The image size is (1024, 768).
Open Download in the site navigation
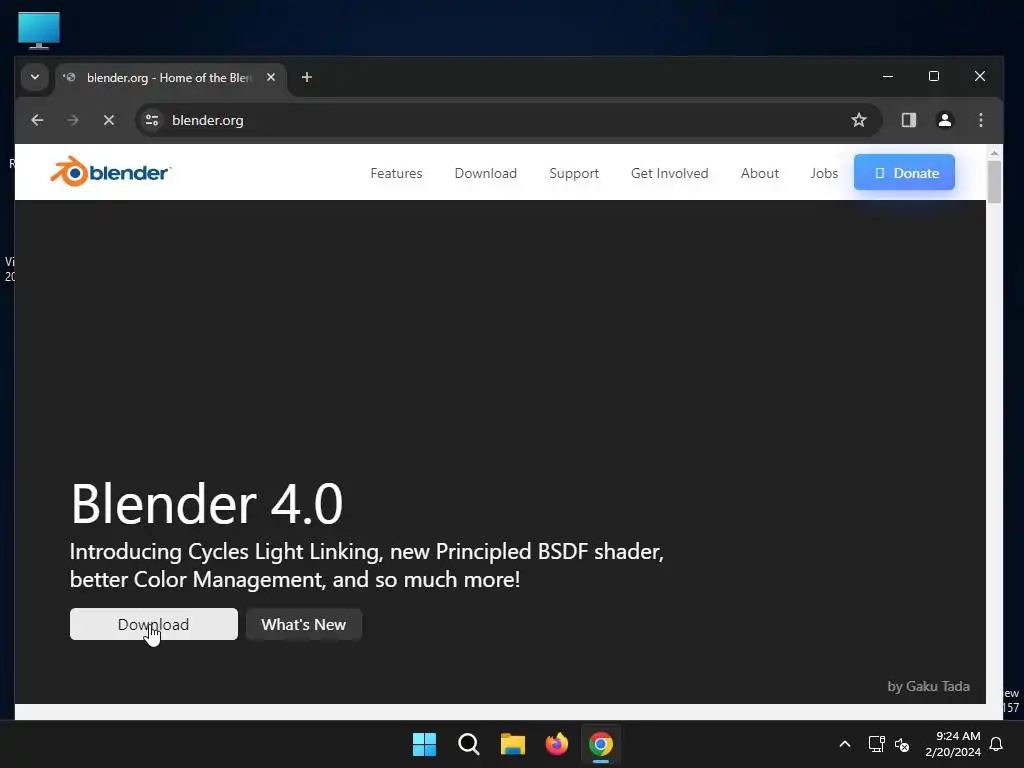485,173
